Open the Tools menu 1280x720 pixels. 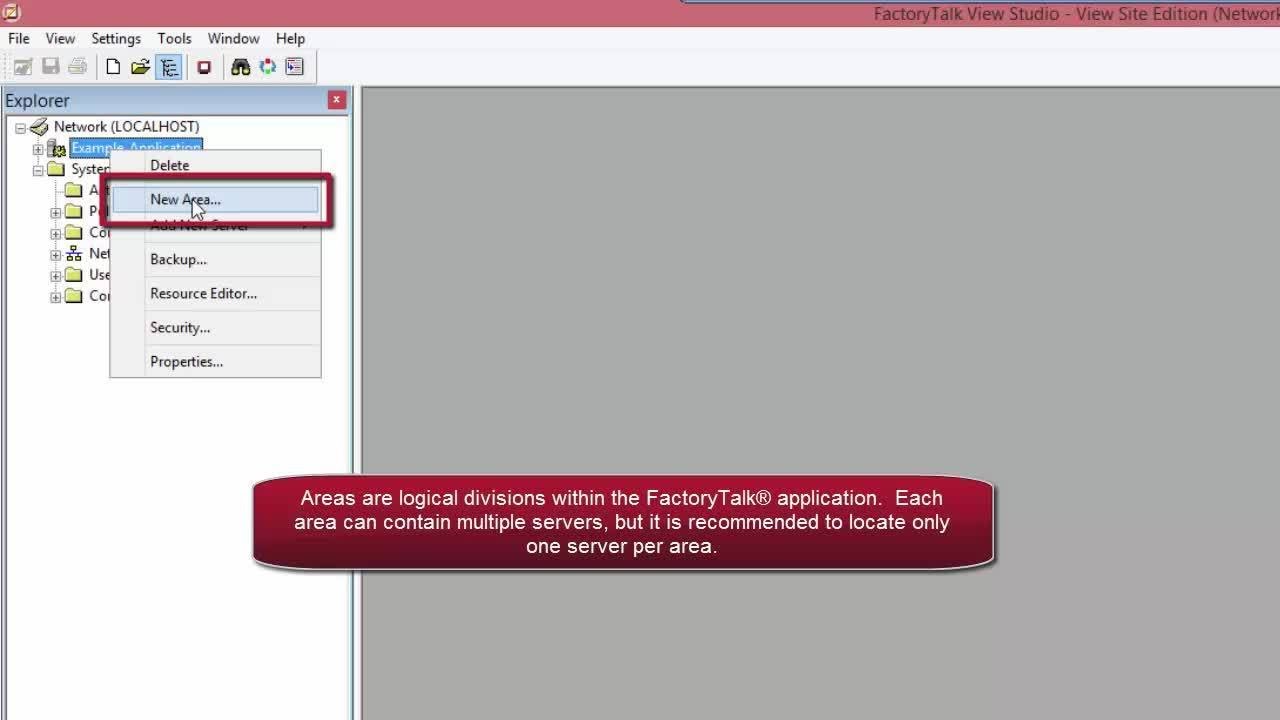click(x=174, y=38)
